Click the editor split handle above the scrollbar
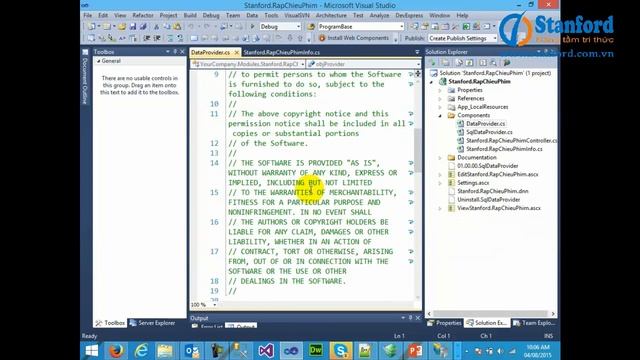Image resolution: width=640 pixels, height=360 pixels. pyautogui.click(x=418, y=72)
